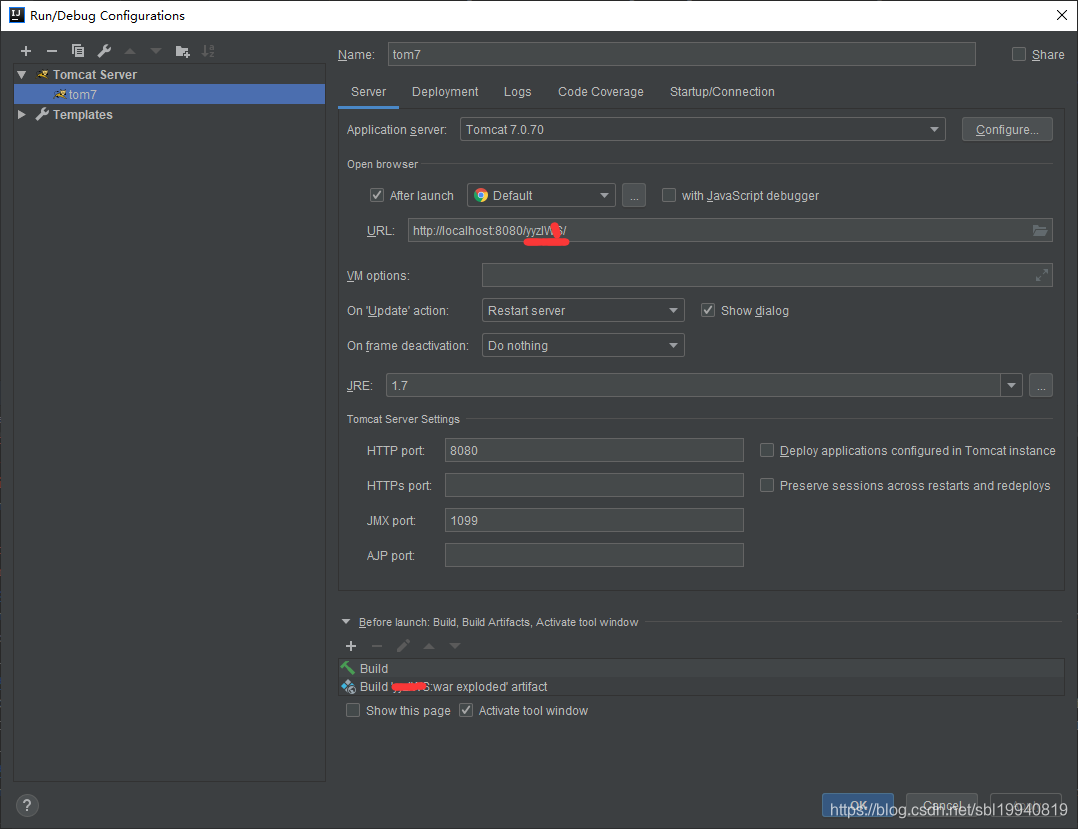Click the JMX port field
Viewport: 1078px width, 829px height.
[x=594, y=520]
